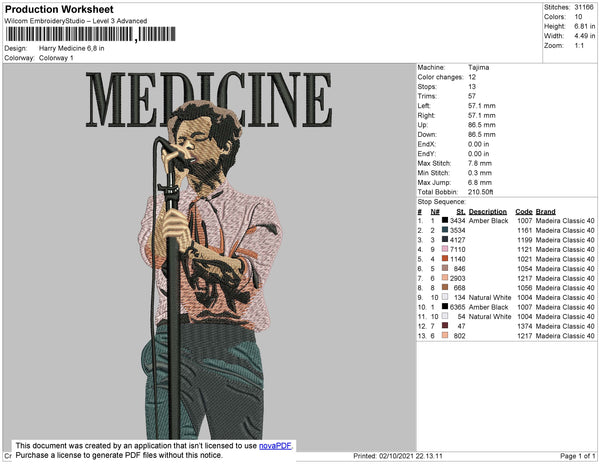This screenshot has width=600, height=464.
Task: Click code 1056 in stop row 8
Action: pyautogui.click(x=525, y=288)
